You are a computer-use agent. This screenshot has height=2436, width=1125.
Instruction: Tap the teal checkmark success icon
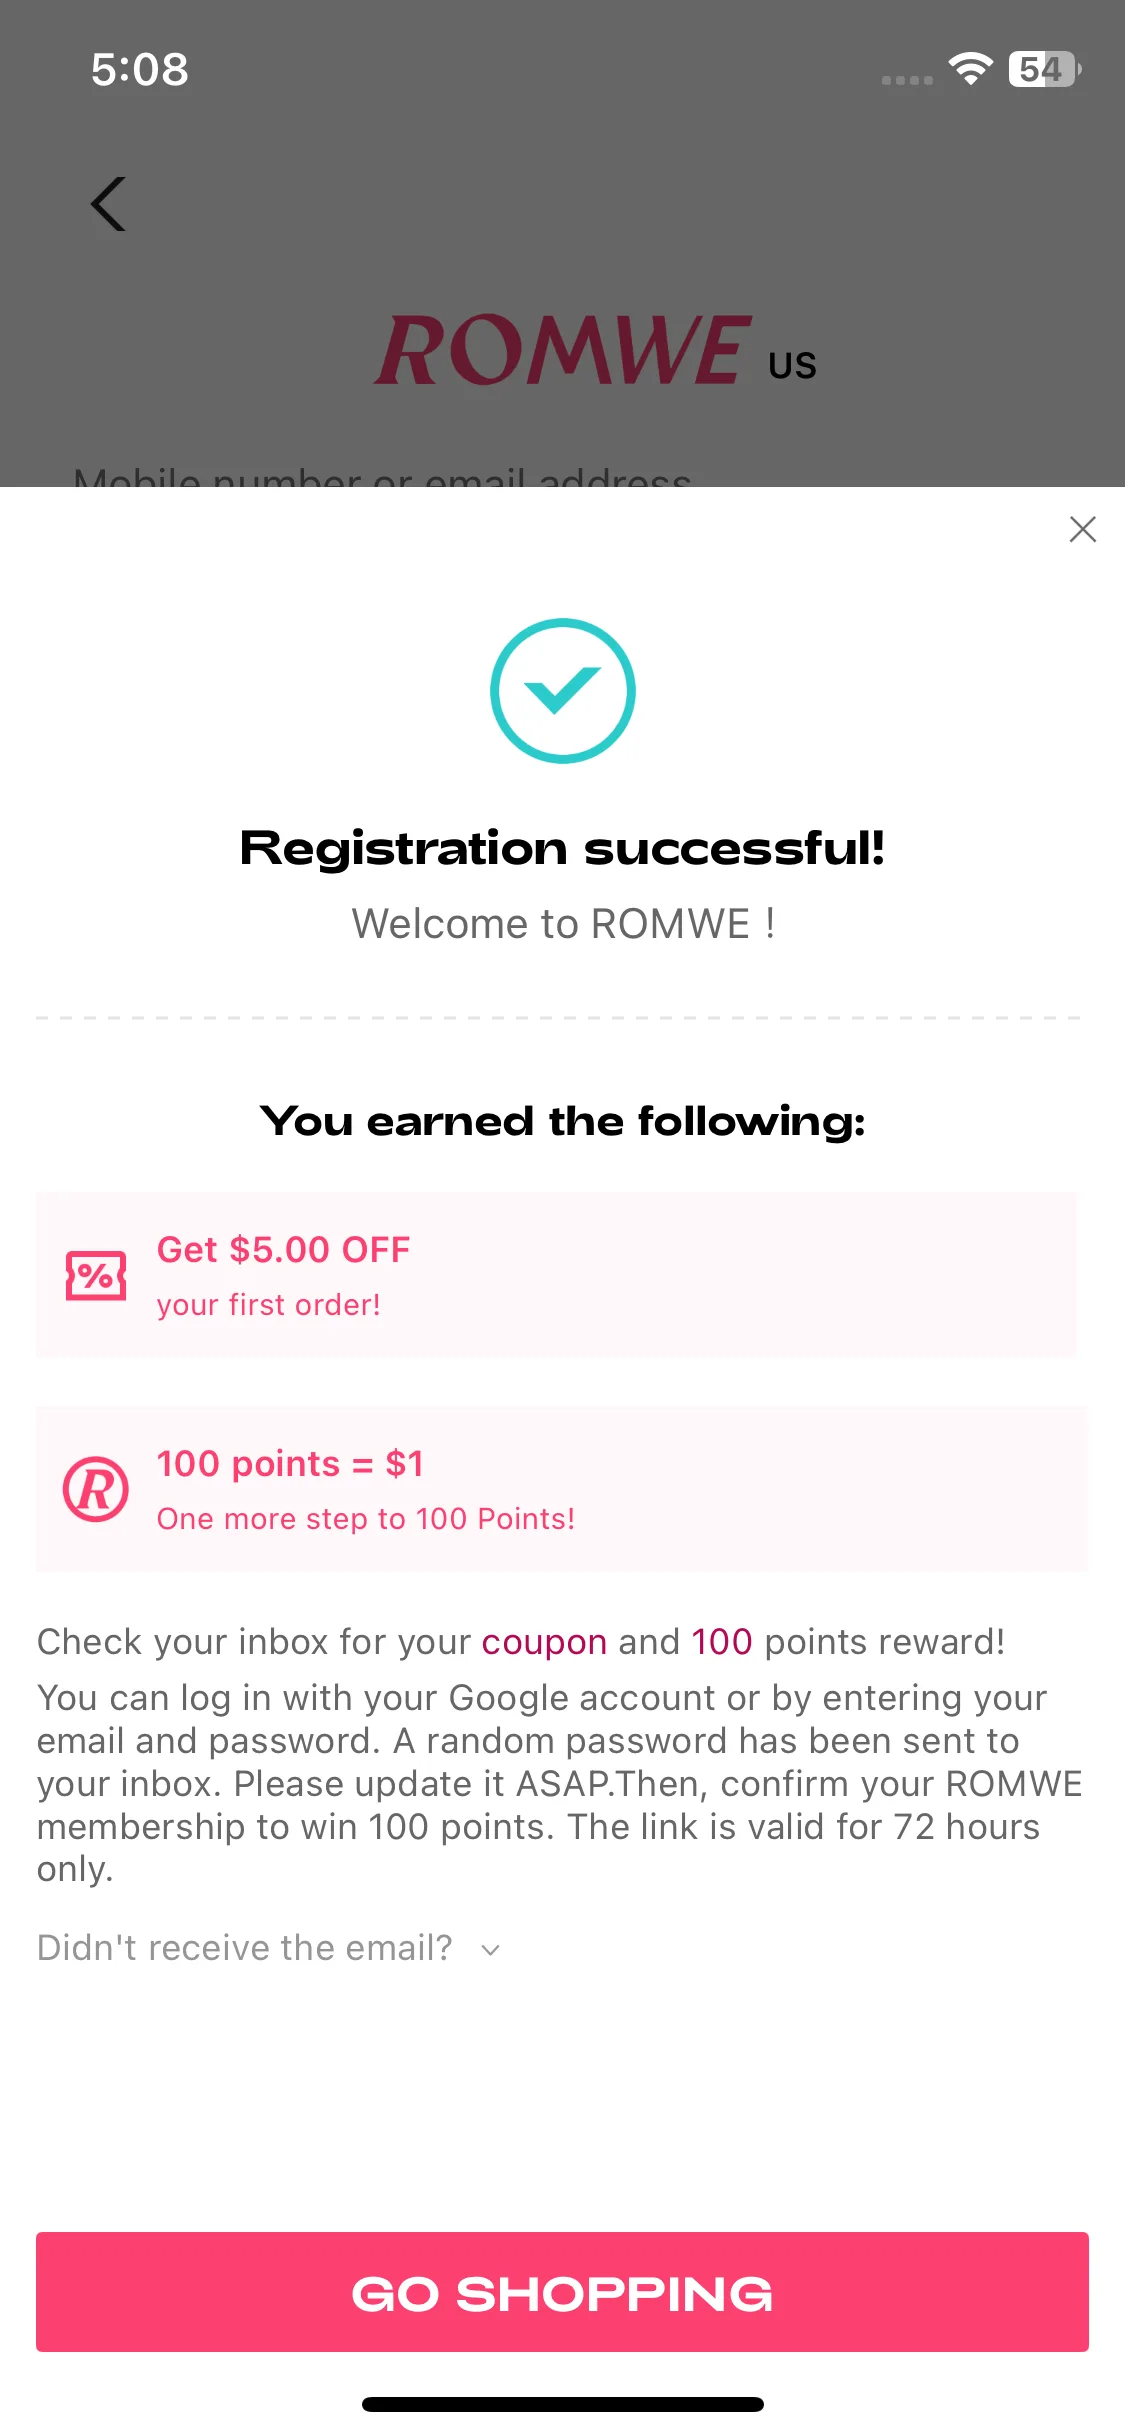tap(563, 691)
